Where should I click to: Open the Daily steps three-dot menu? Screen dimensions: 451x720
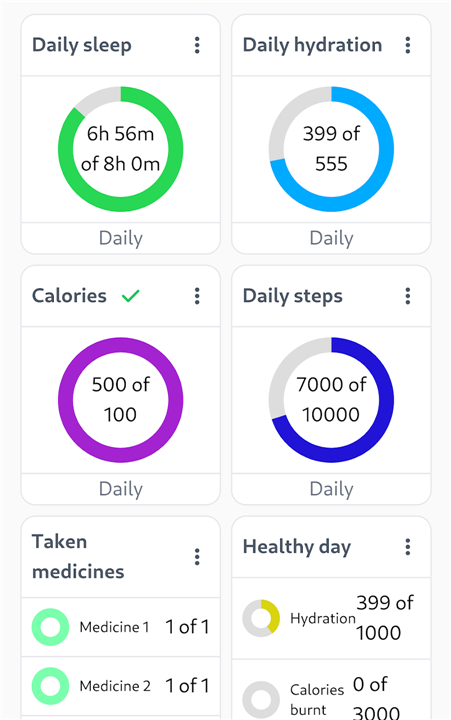(407, 296)
